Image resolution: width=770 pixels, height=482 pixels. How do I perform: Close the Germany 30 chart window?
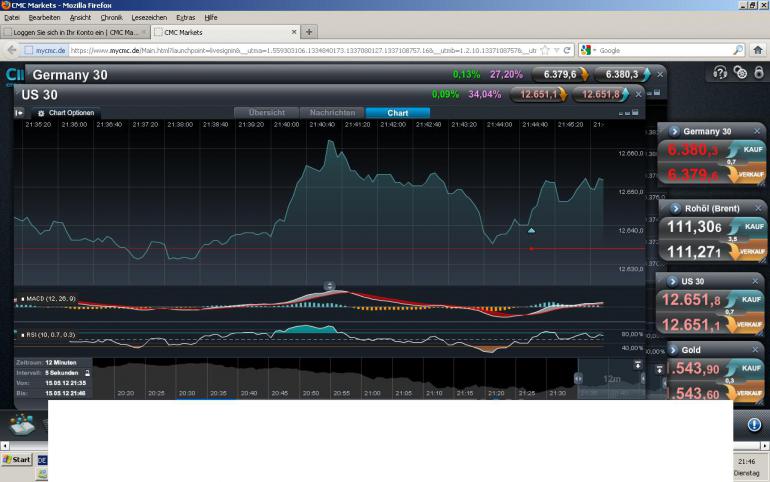tap(660, 75)
